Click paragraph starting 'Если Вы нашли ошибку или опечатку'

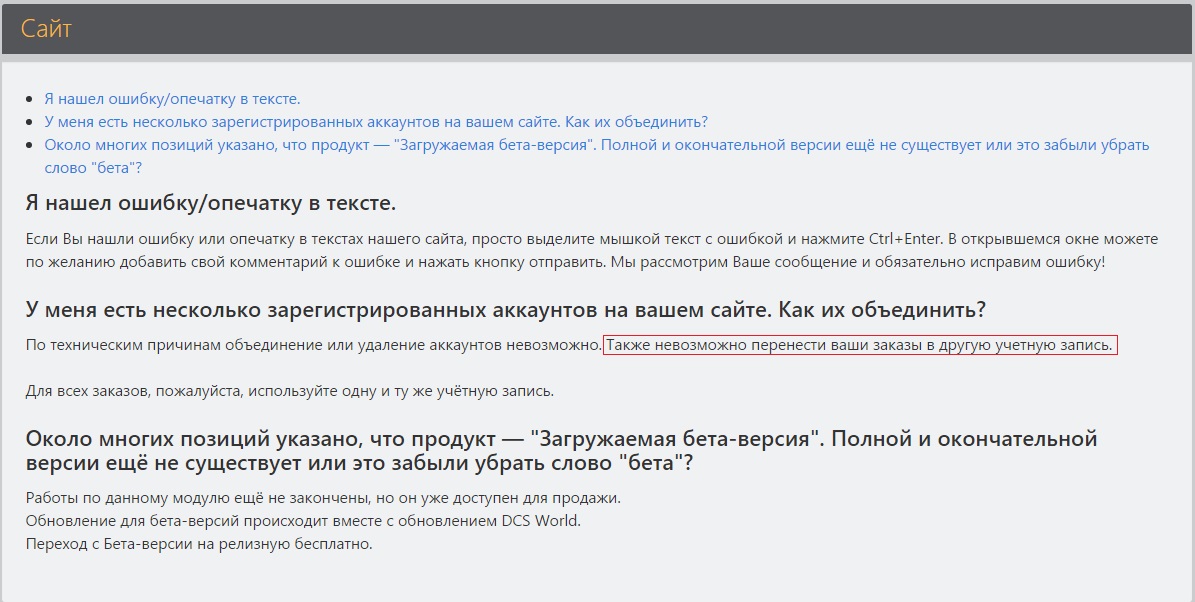591,250
